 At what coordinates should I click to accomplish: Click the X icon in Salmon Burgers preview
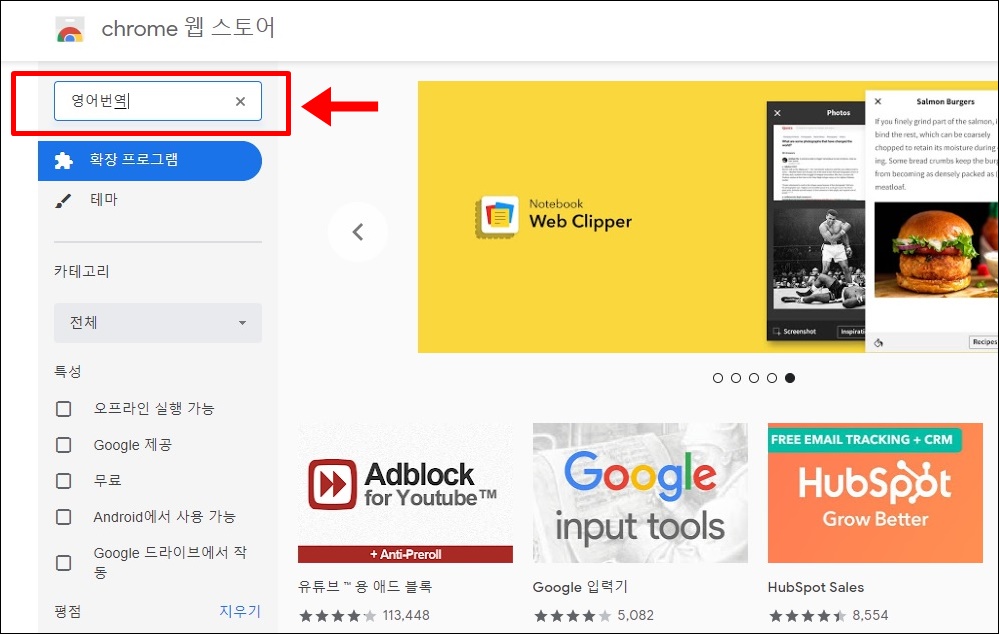click(878, 101)
